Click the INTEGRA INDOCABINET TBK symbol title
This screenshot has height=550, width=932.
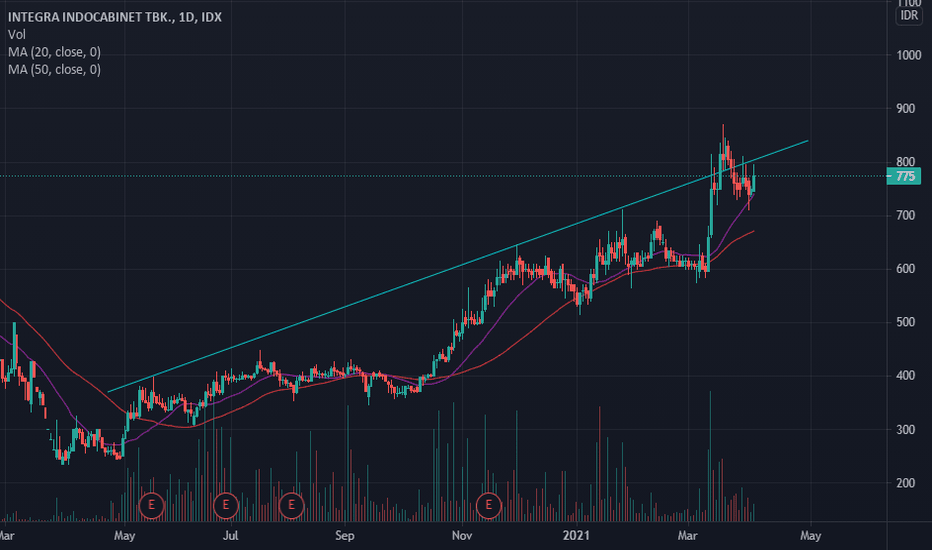115,17
